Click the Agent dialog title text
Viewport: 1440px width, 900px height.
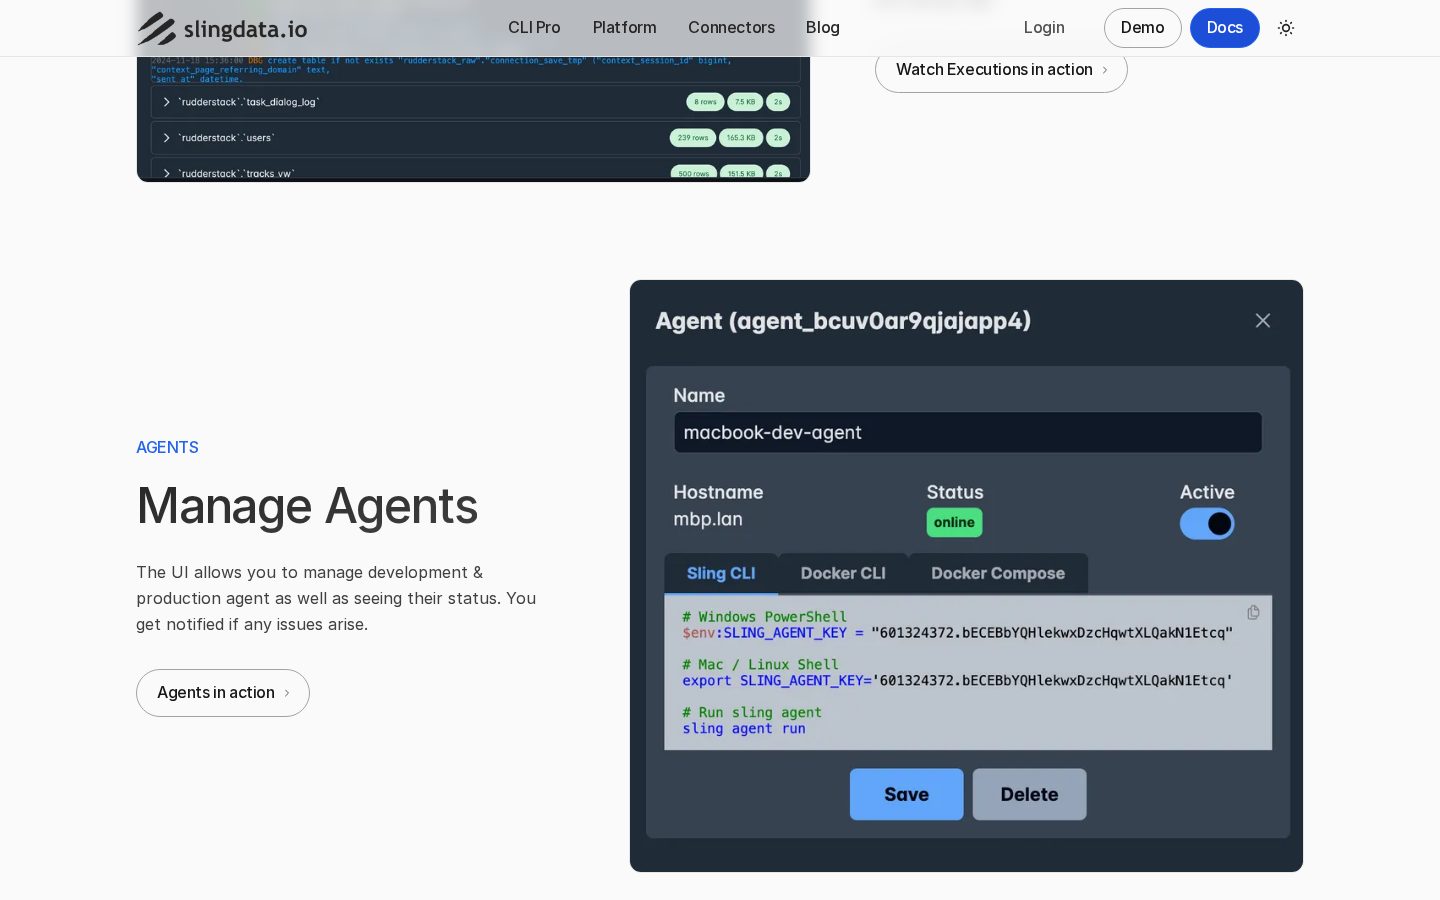pyautogui.click(x=843, y=321)
